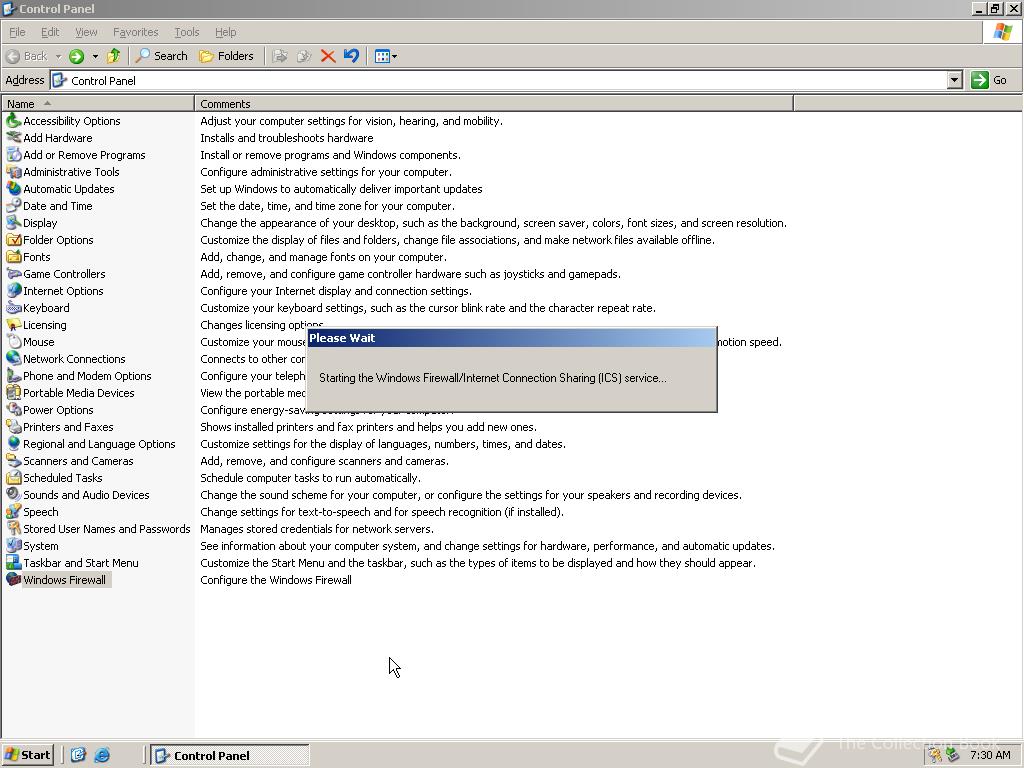The height and width of the screenshot is (768, 1024).
Task: Click the Up folder toolbar icon
Action: [114, 56]
